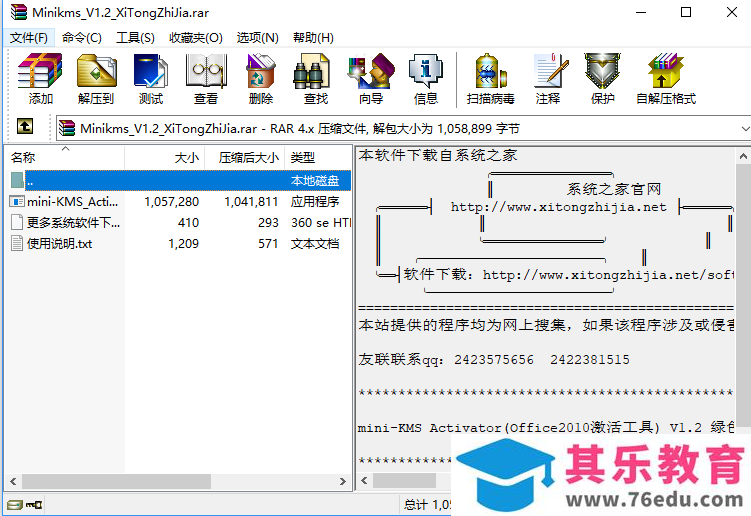Click file list scroll right arrow
The height and width of the screenshot is (516, 751).
(x=342, y=481)
